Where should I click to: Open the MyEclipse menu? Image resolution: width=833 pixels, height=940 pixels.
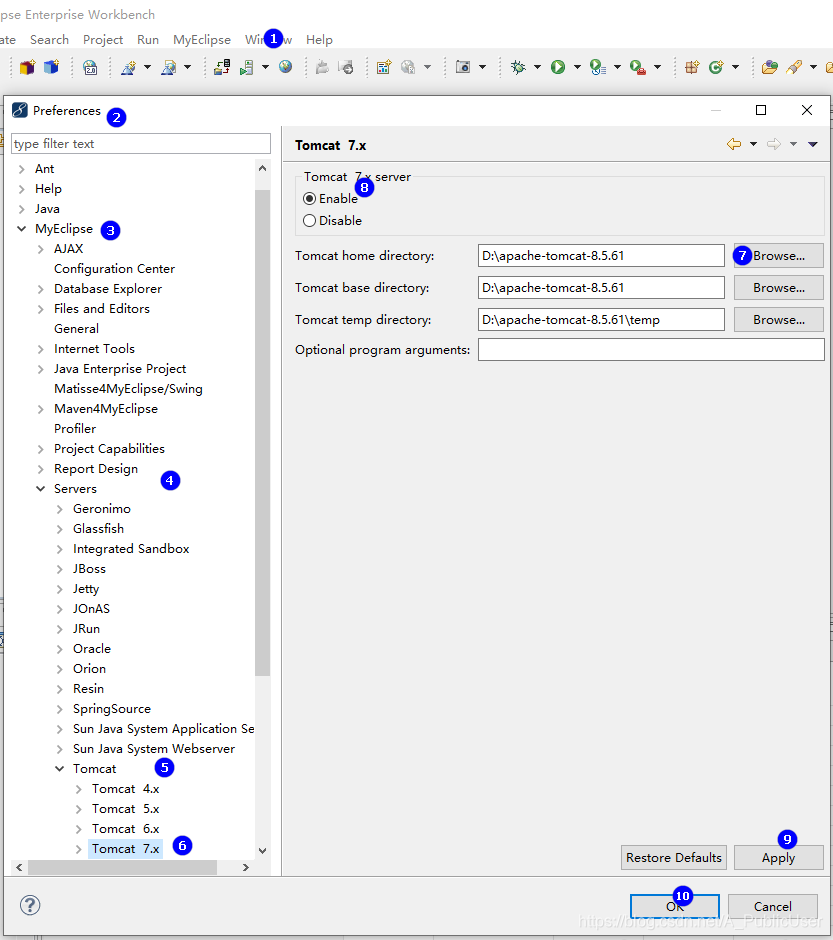coord(202,40)
